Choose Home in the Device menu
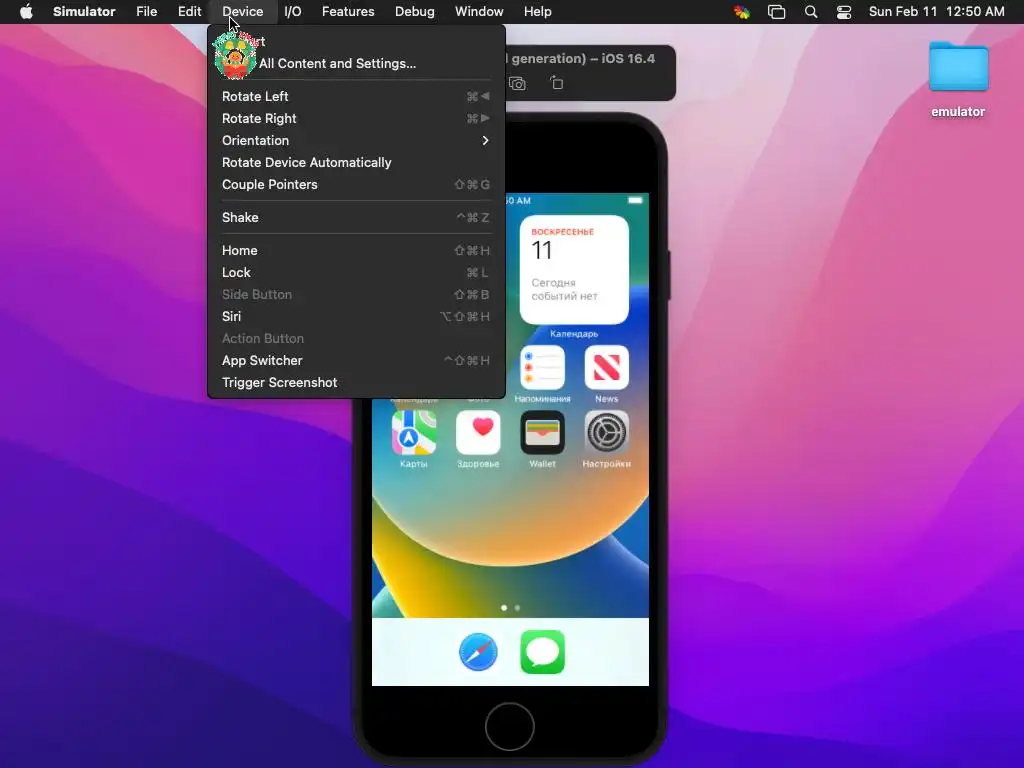This screenshot has width=1024, height=768. pos(357,251)
